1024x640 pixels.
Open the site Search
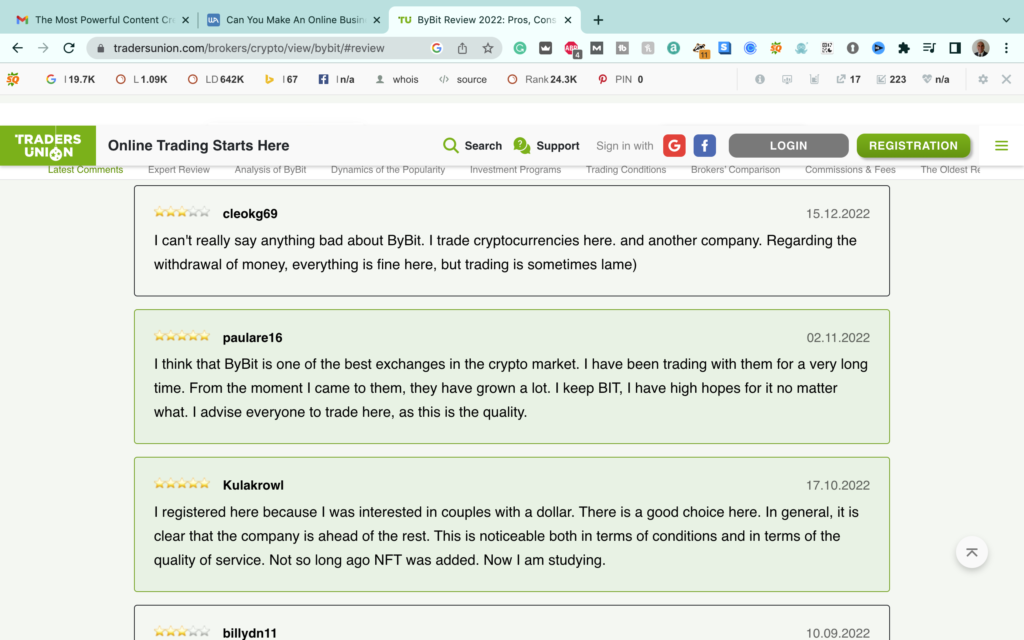(472, 146)
